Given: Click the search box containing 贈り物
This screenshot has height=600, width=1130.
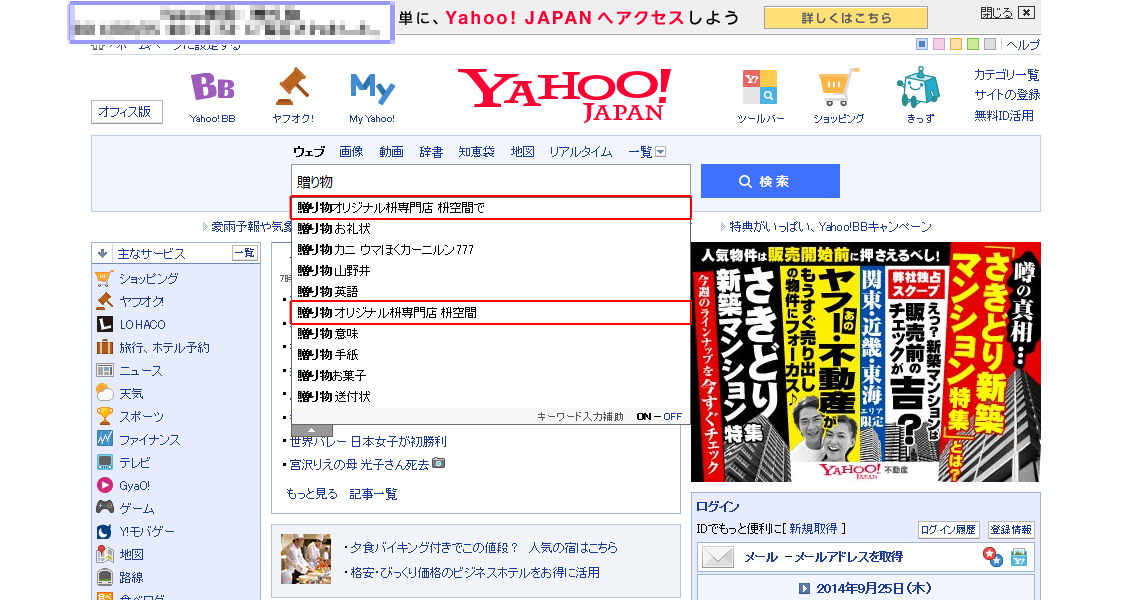Looking at the screenshot, I should [491, 181].
